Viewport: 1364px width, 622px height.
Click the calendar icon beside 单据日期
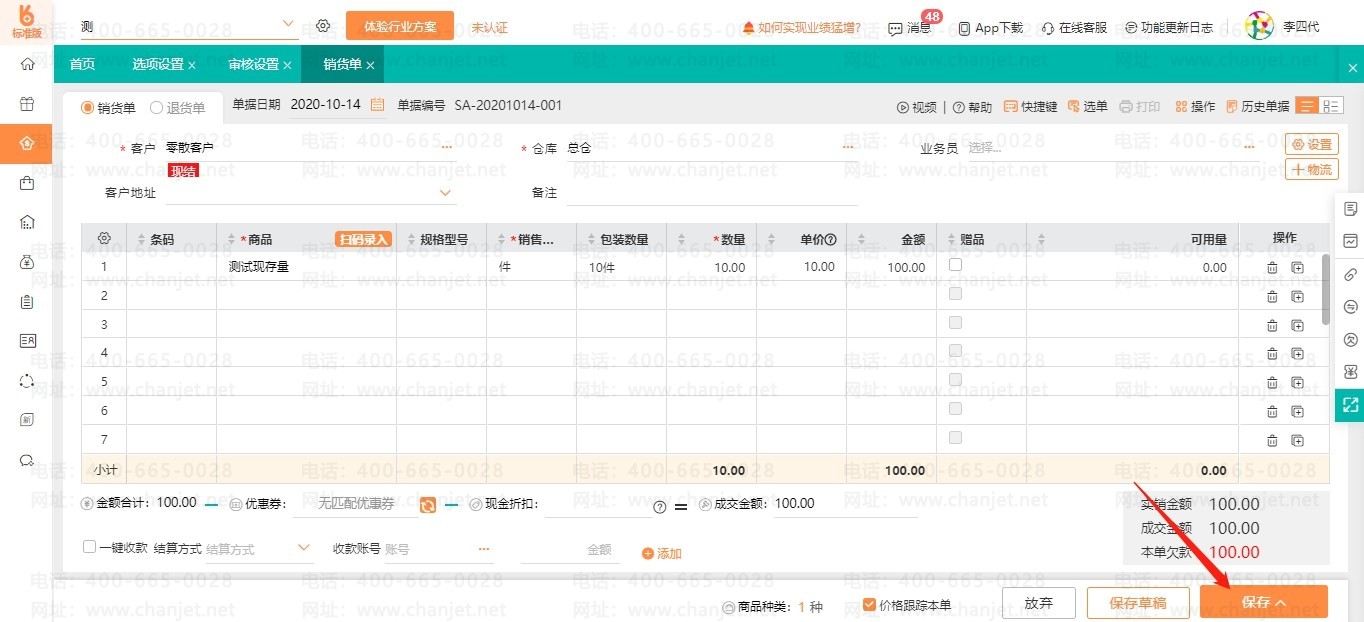[377, 105]
